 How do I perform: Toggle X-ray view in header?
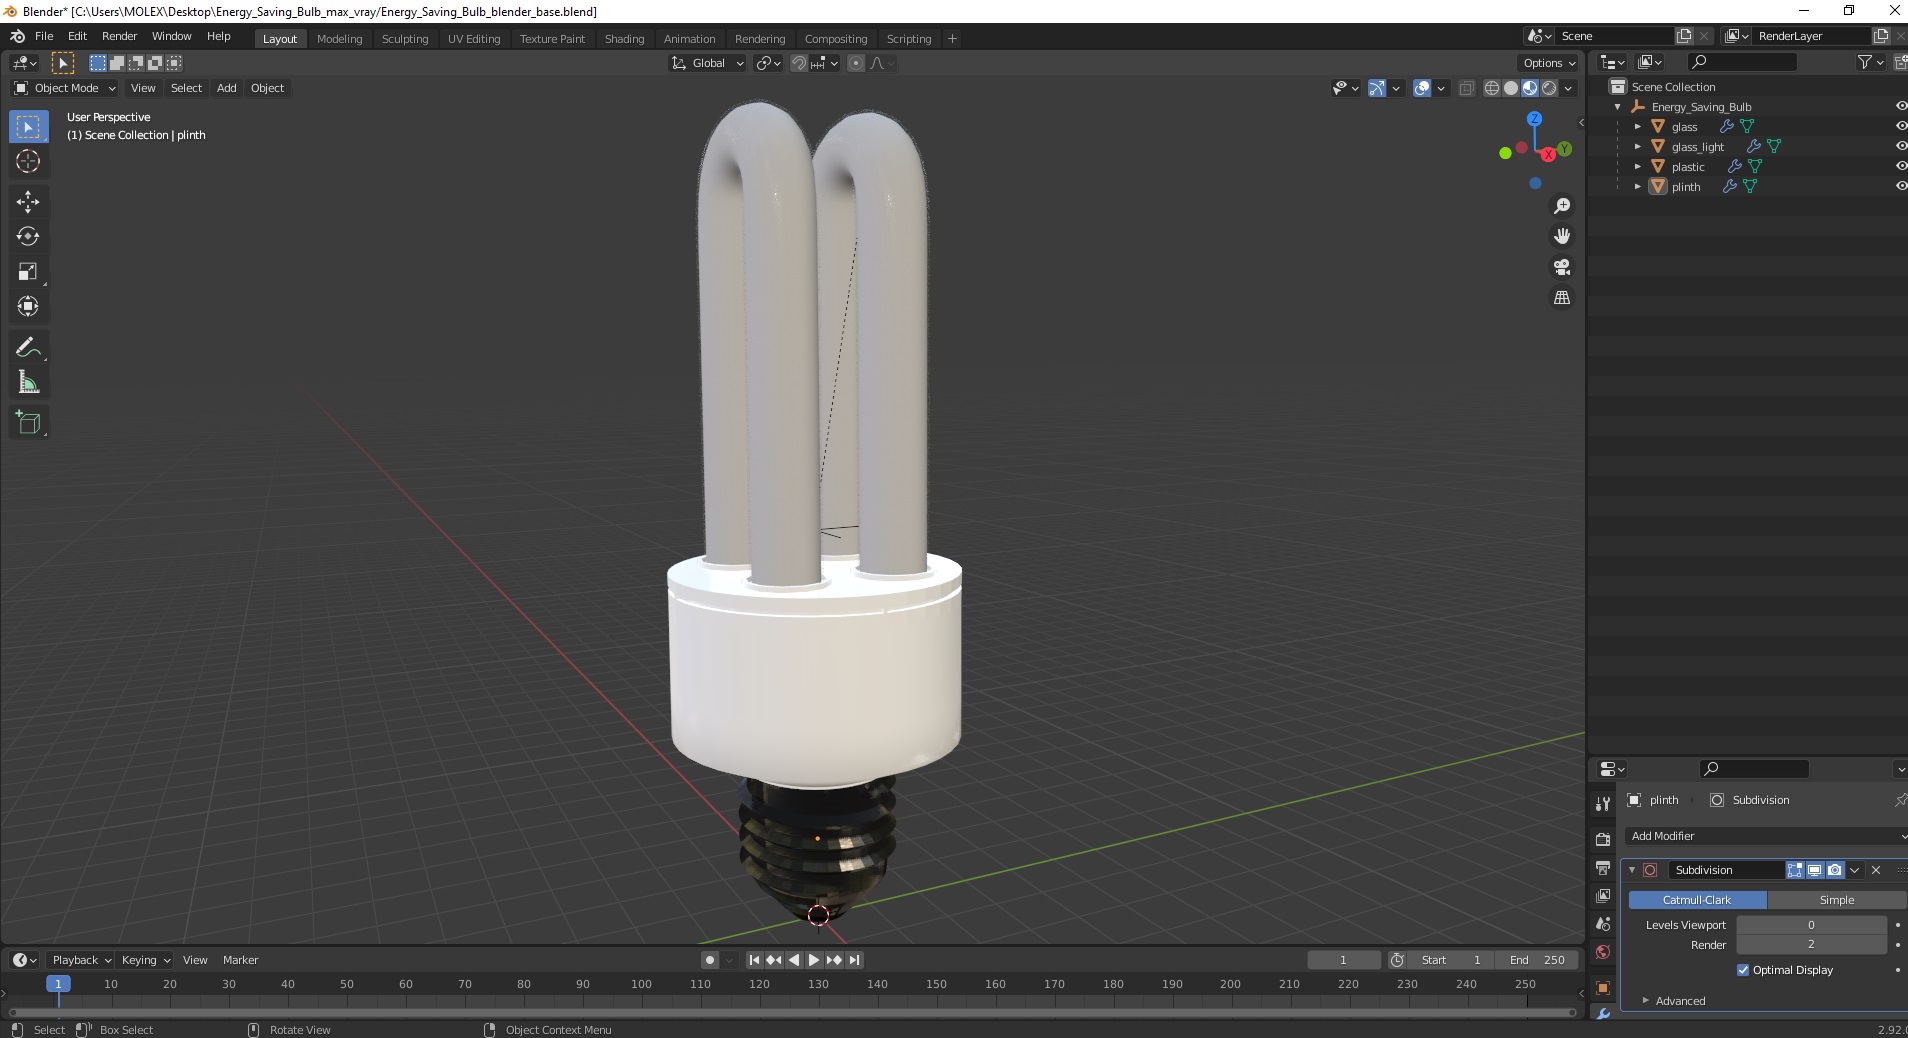click(1467, 88)
